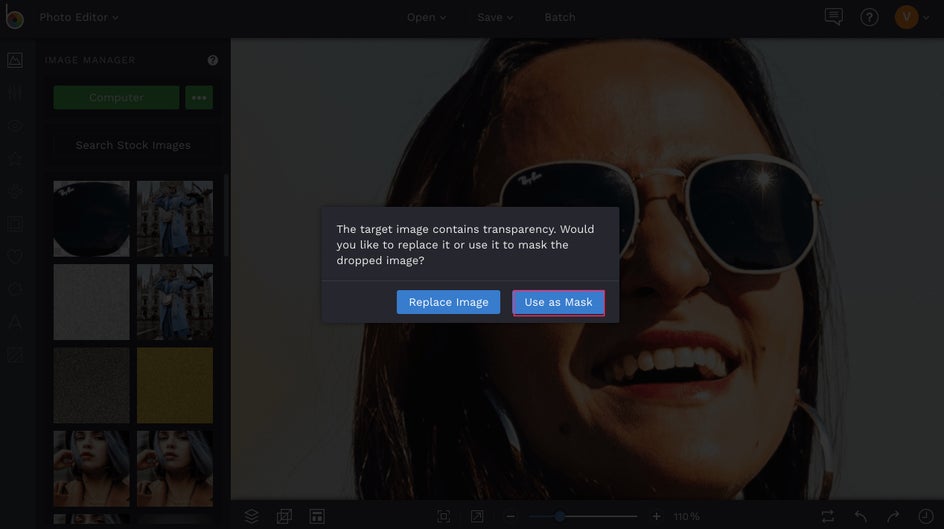
Task: Open the Frames sidebar tool
Action: (x=15, y=224)
